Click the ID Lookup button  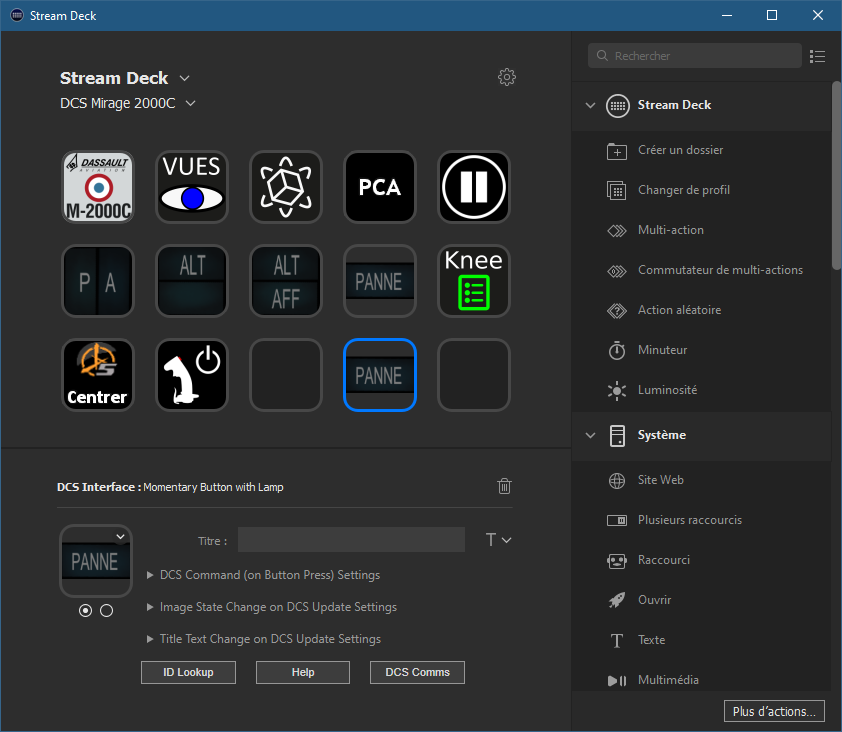coord(188,672)
